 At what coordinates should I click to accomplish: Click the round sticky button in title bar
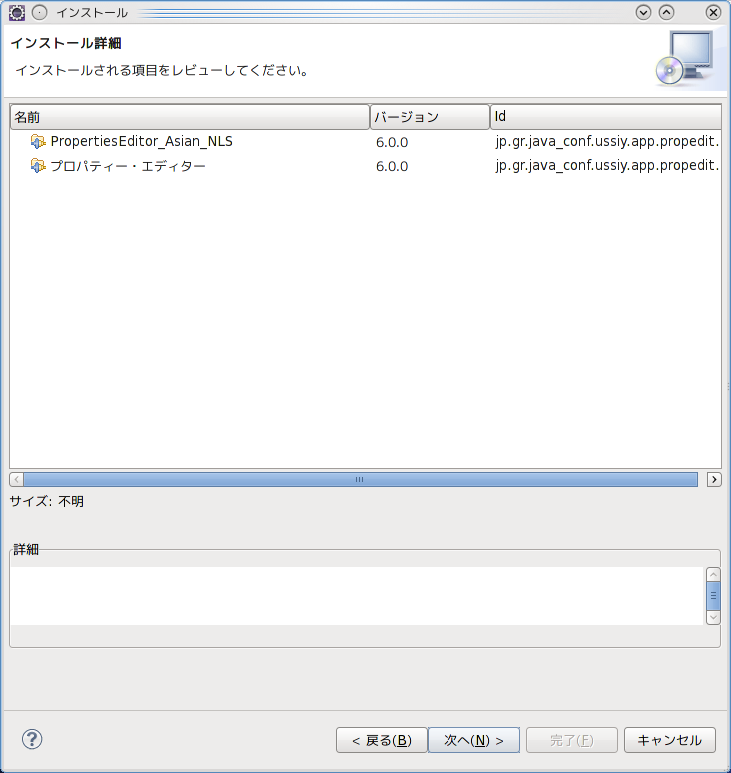click(x=39, y=12)
